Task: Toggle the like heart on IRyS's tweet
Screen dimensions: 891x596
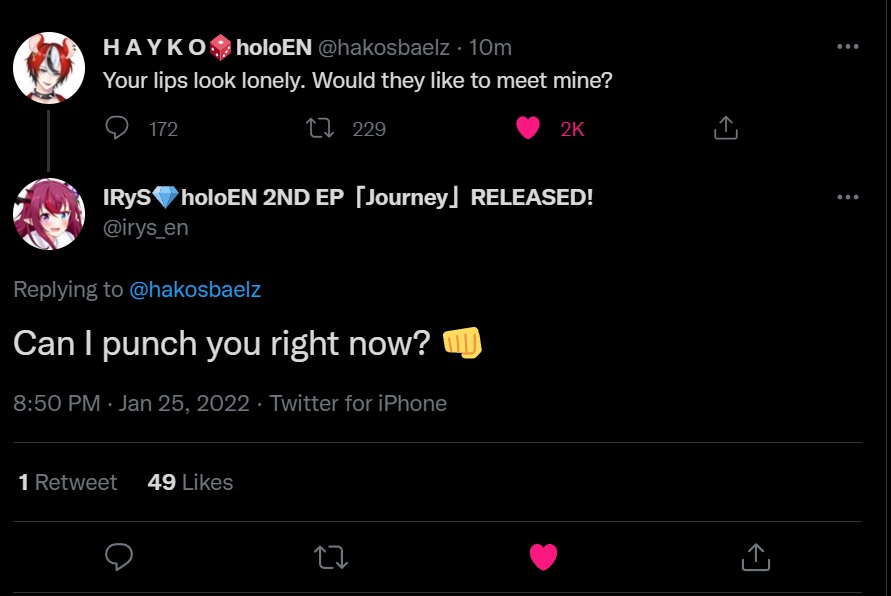Action: 543,557
